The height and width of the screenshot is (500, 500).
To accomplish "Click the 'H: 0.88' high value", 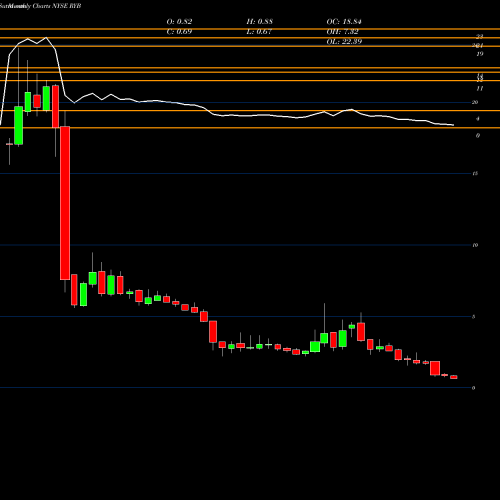I will coord(259,22).
